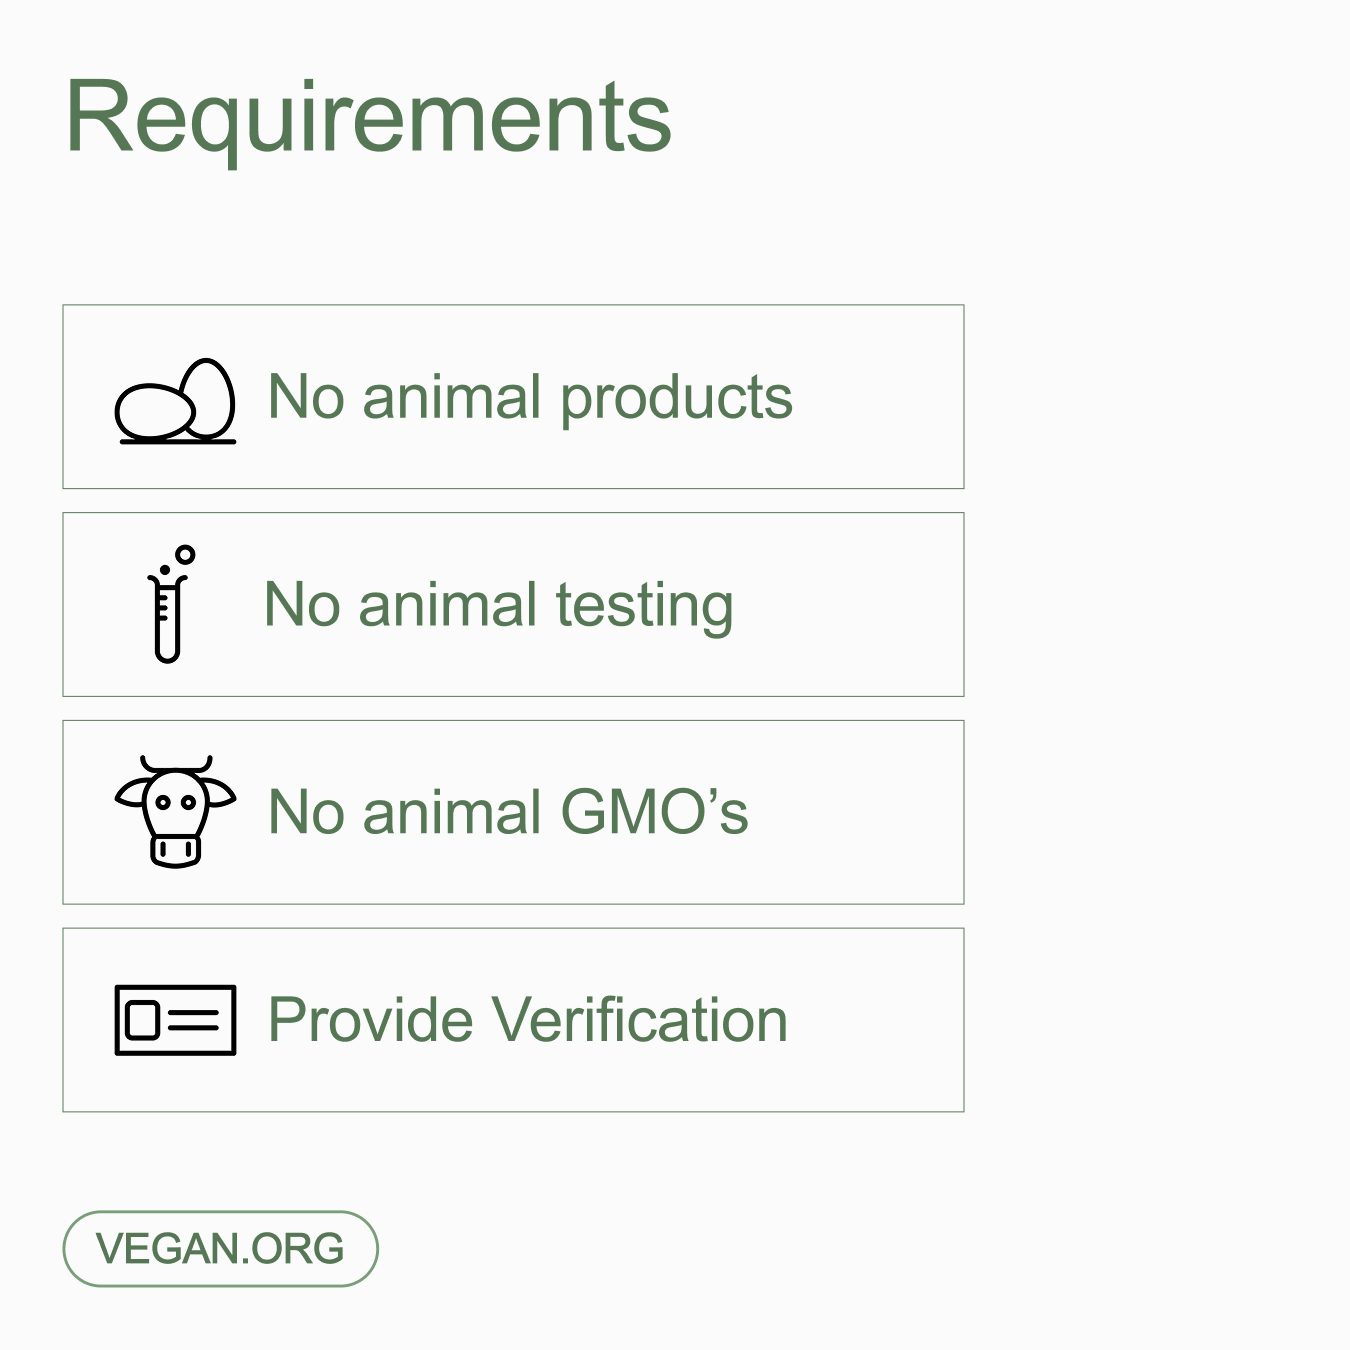Select the "No animal testing" label

[498, 605]
